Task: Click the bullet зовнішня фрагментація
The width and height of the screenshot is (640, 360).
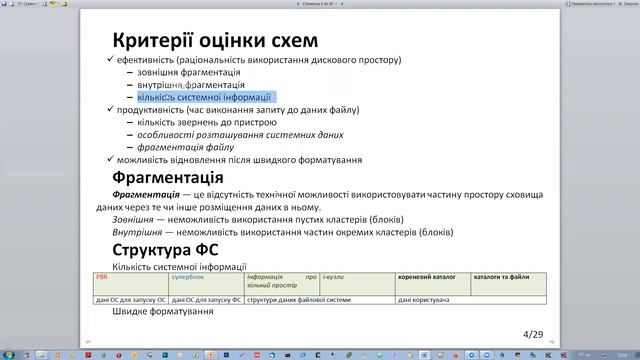Action: (x=189, y=73)
